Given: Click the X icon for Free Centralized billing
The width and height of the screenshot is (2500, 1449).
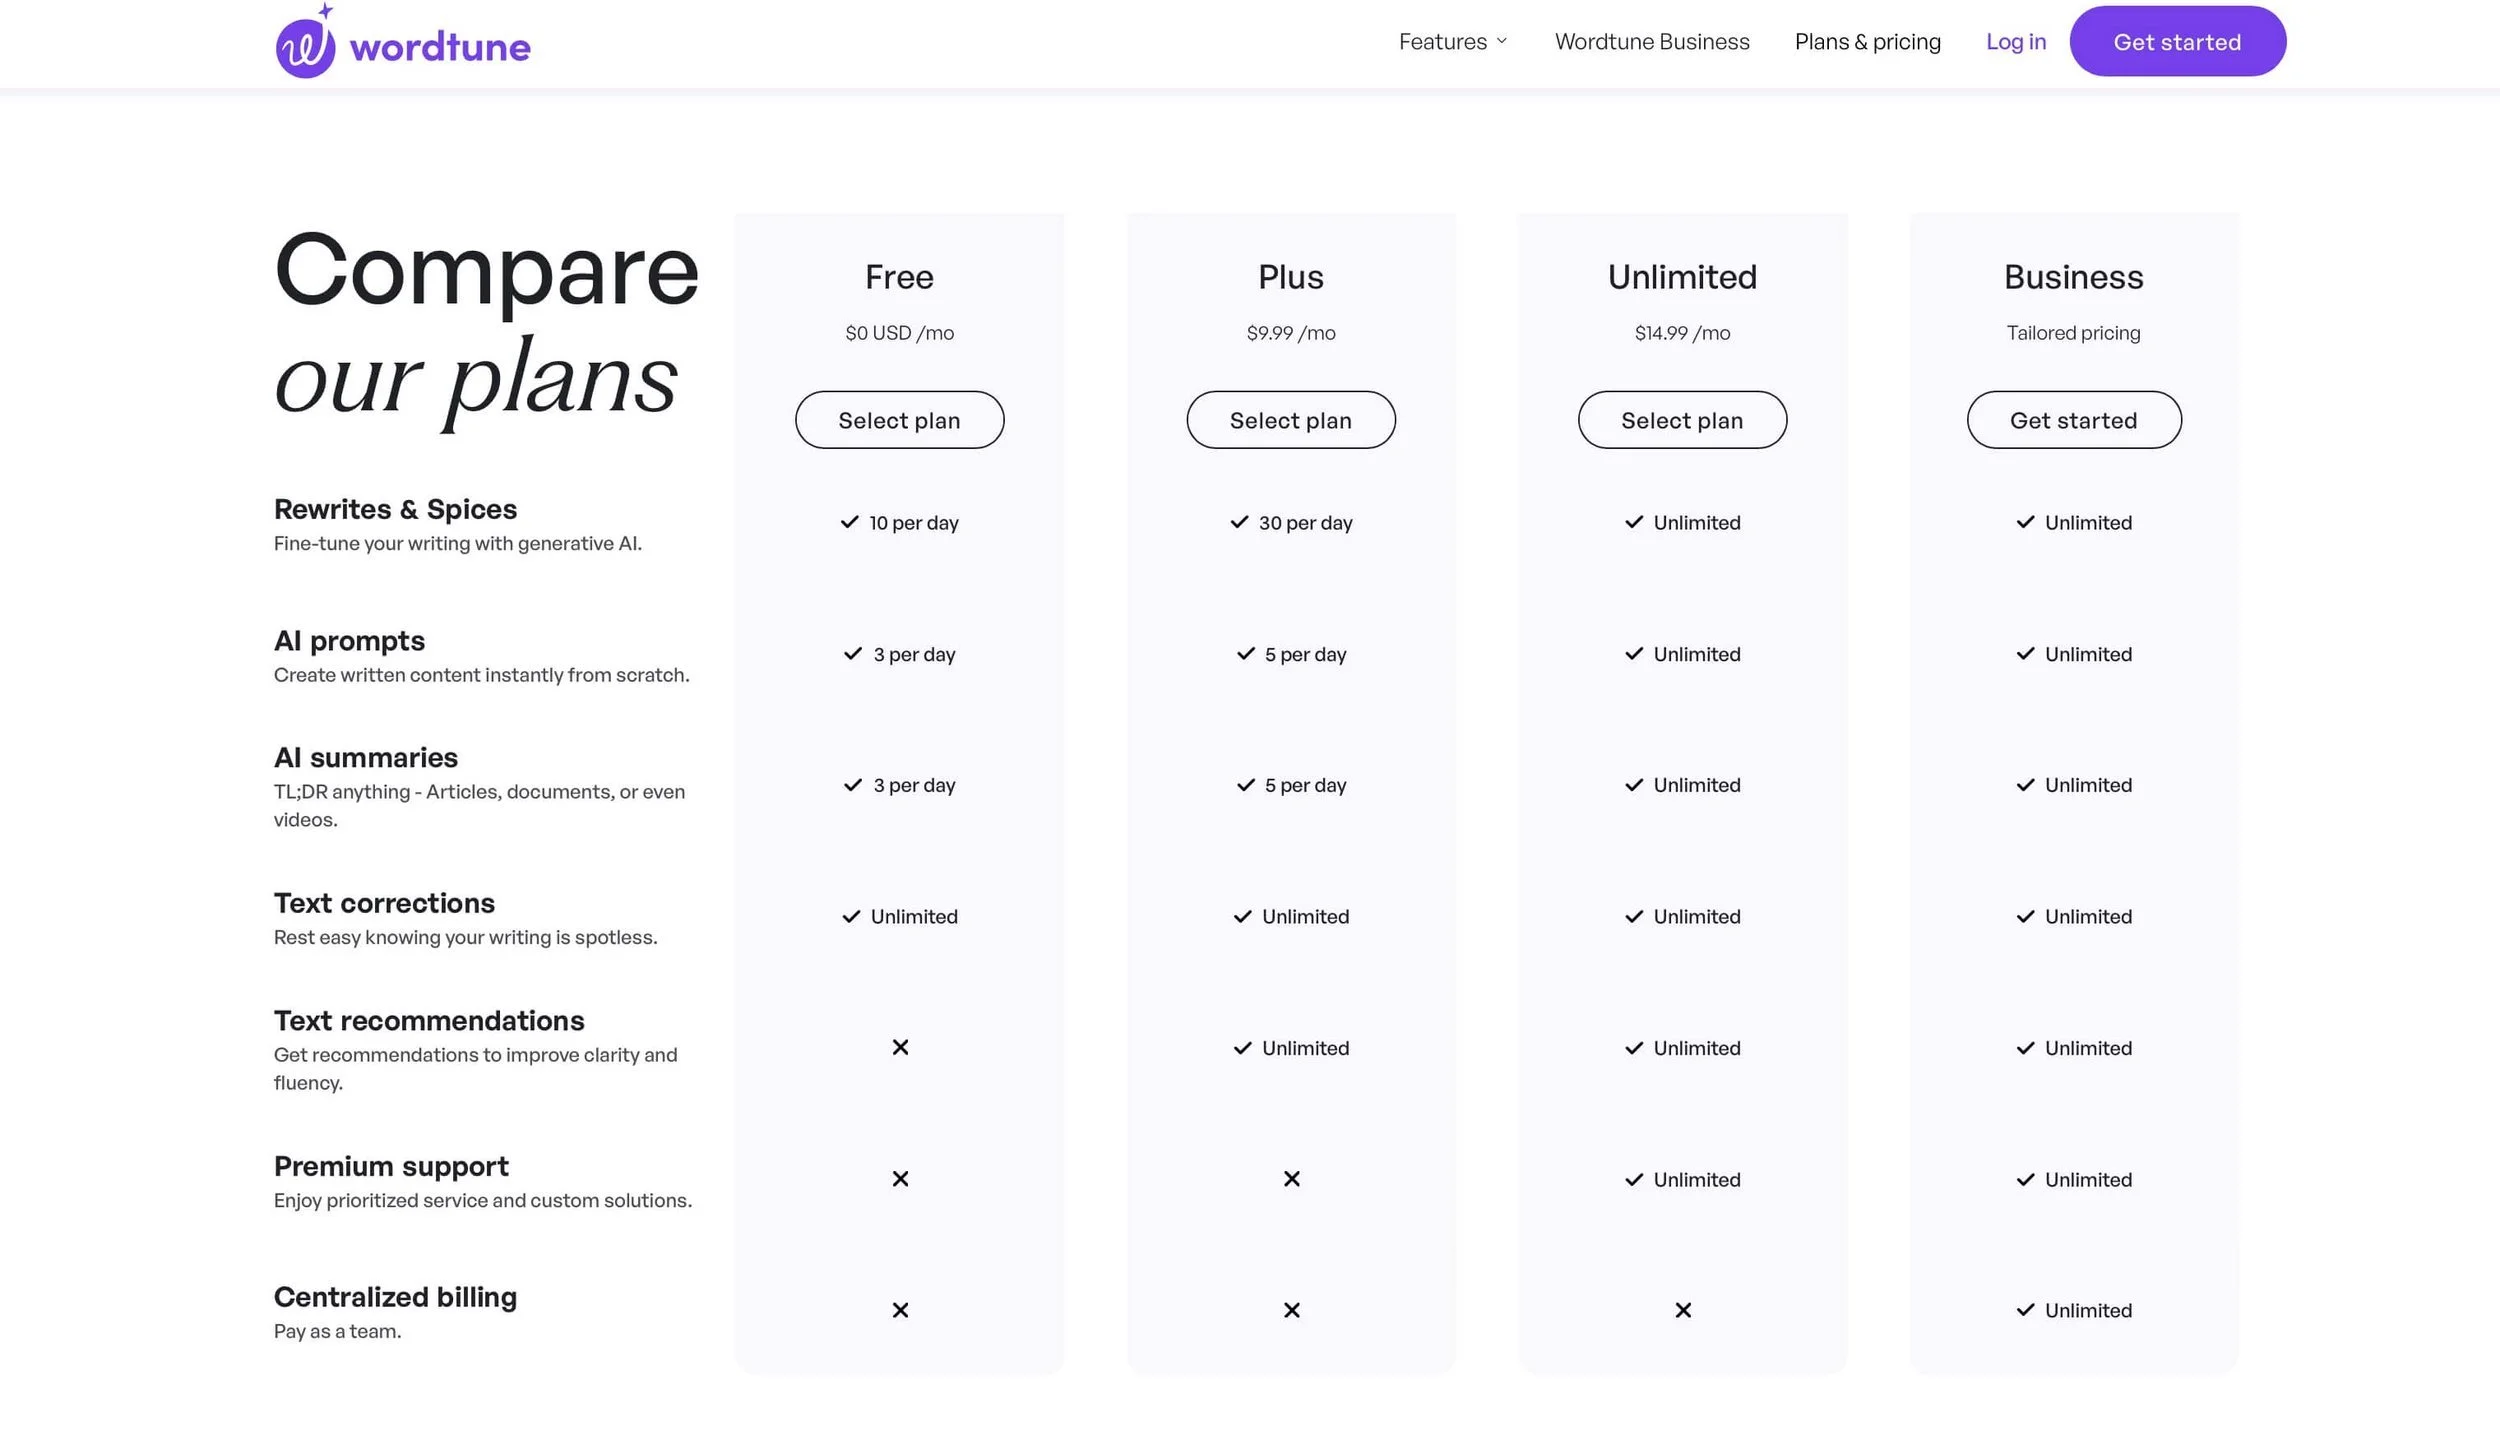Looking at the screenshot, I should [900, 1310].
